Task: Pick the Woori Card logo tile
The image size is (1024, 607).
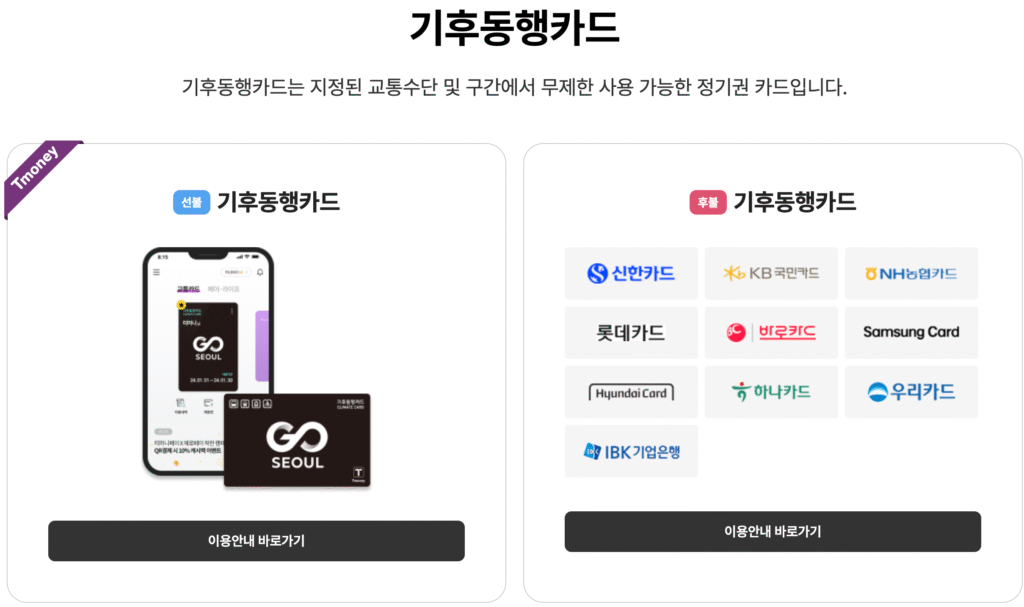Action: [x=911, y=392]
